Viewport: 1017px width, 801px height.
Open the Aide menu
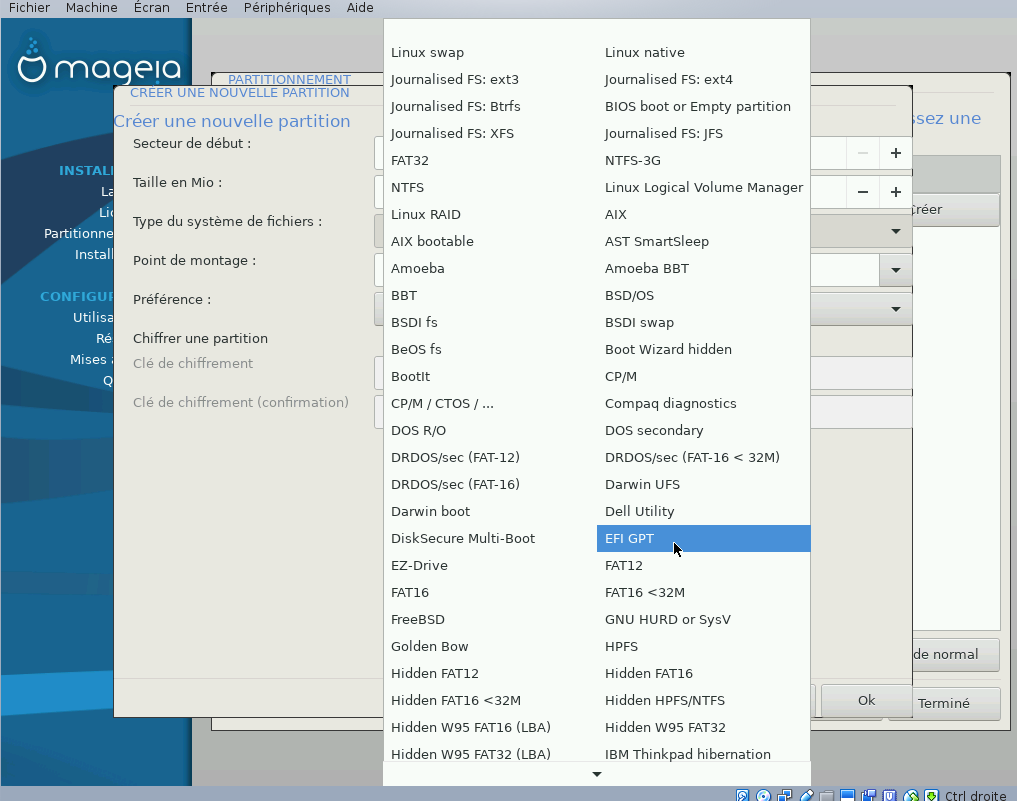point(360,8)
